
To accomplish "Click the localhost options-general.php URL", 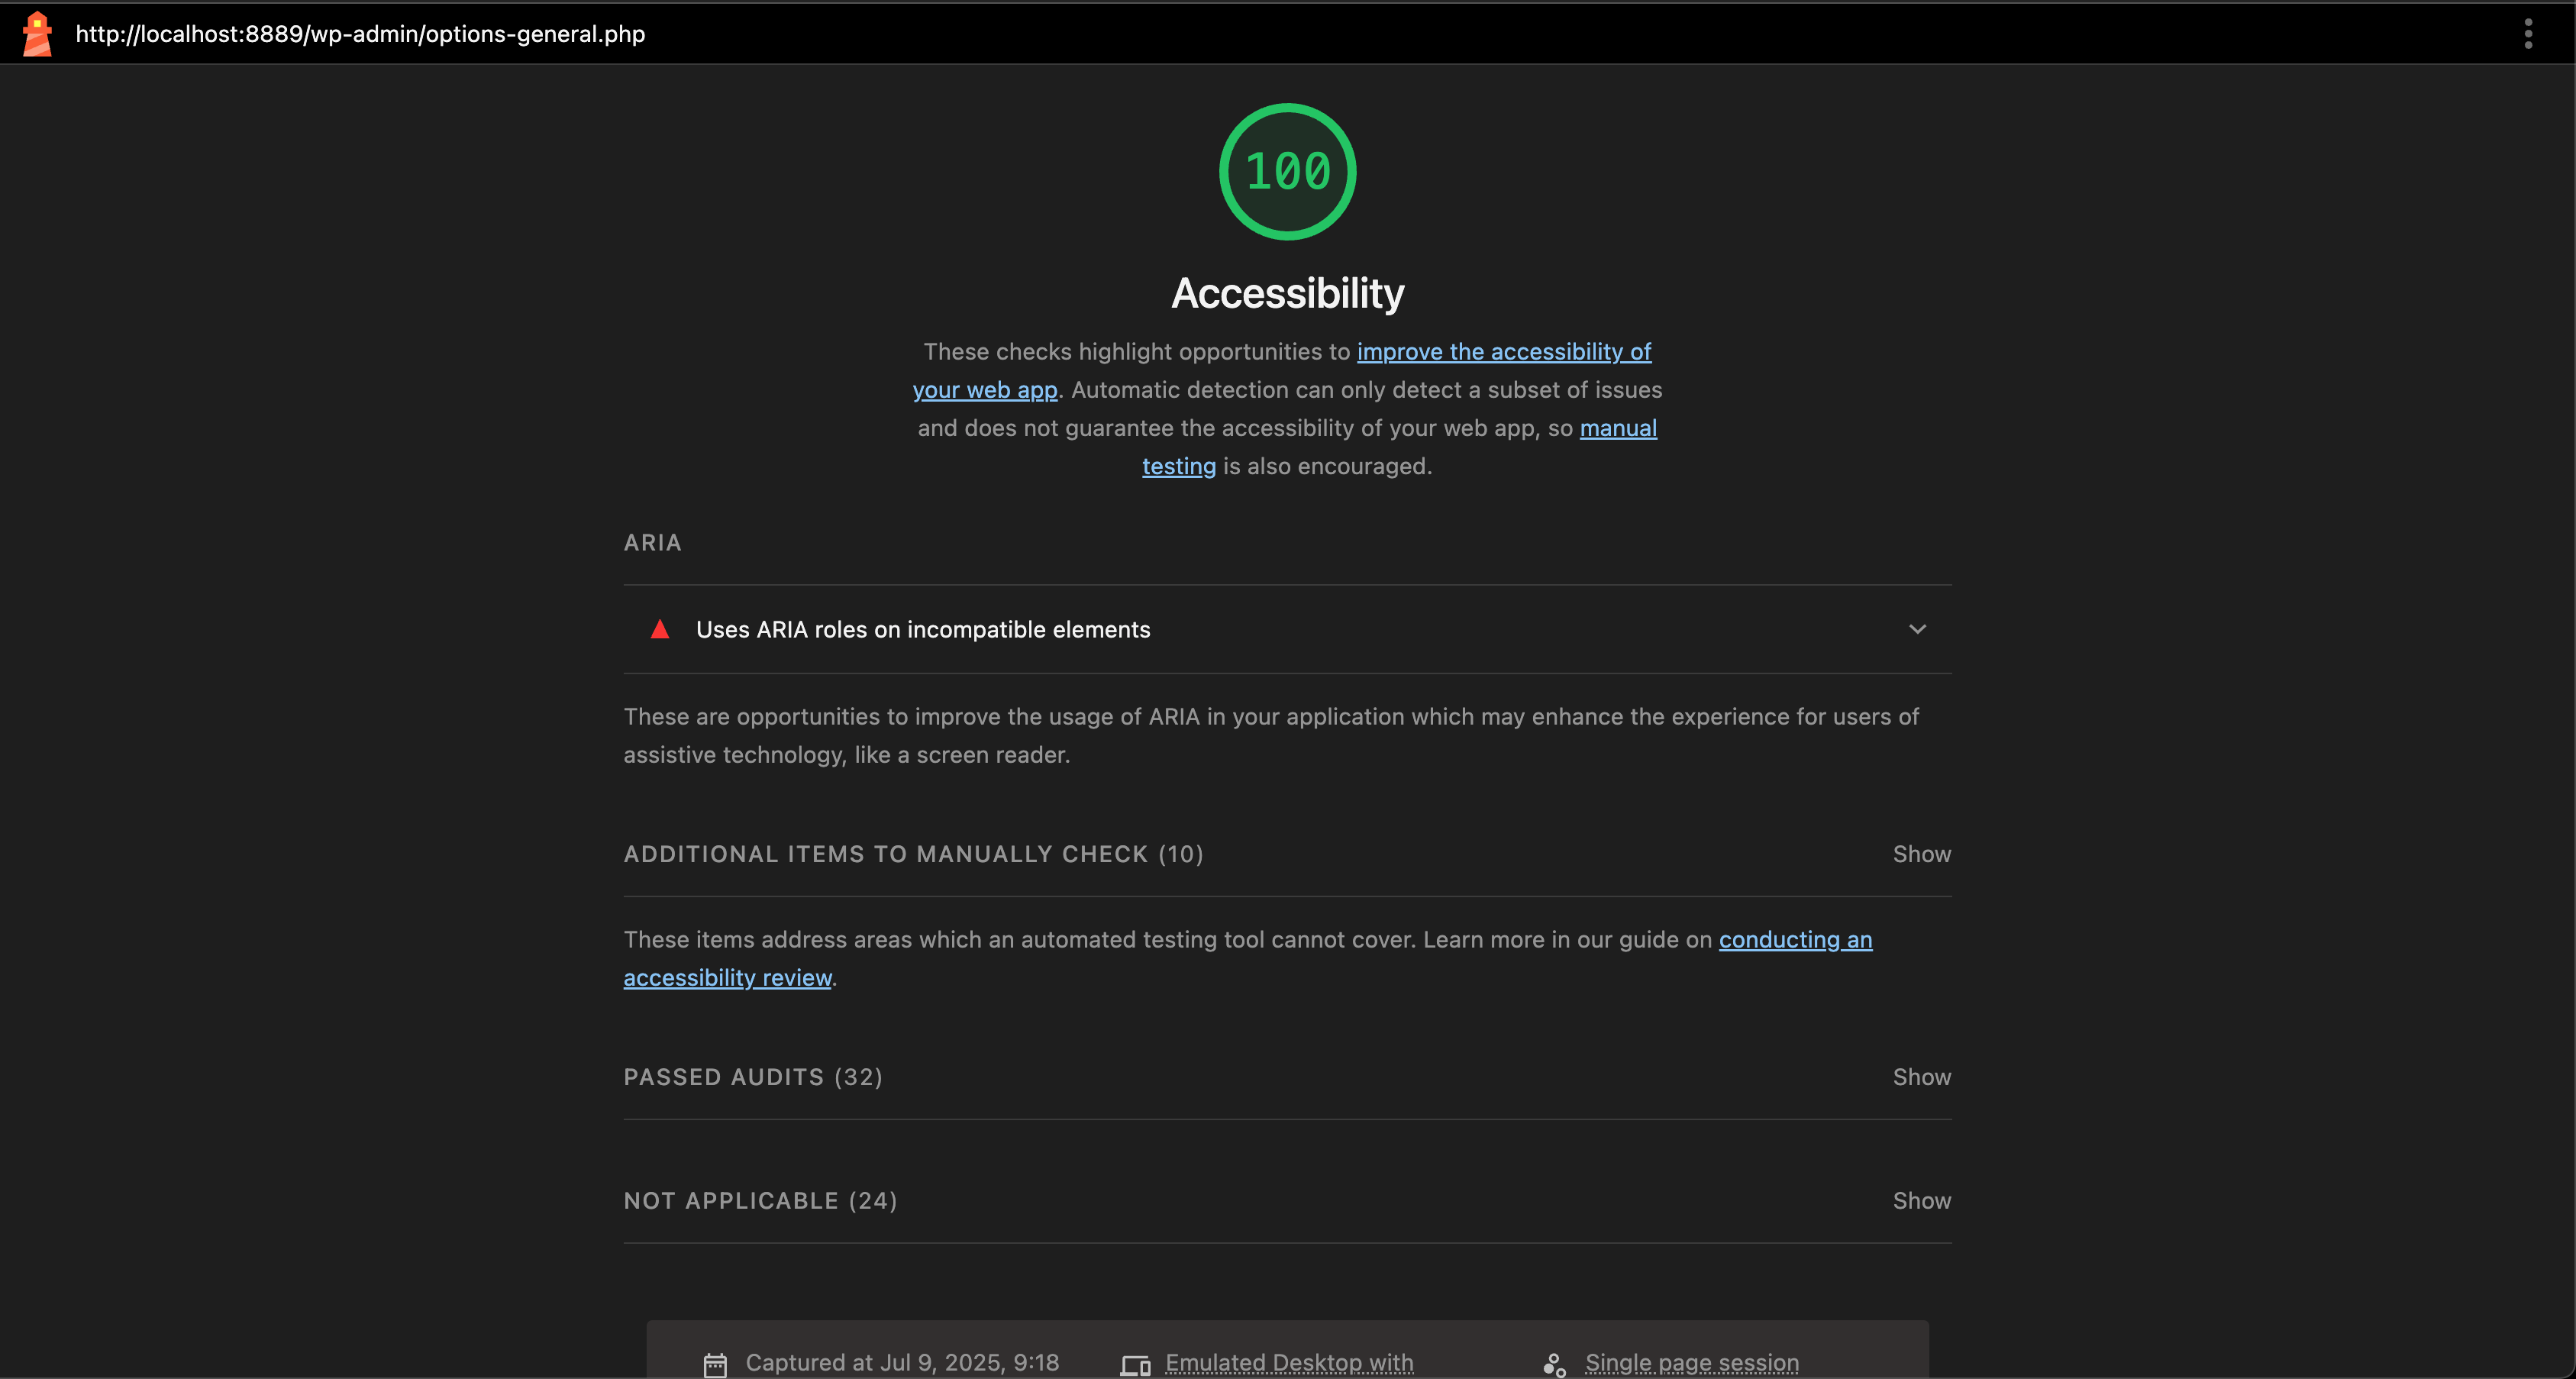I will click(x=360, y=34).
